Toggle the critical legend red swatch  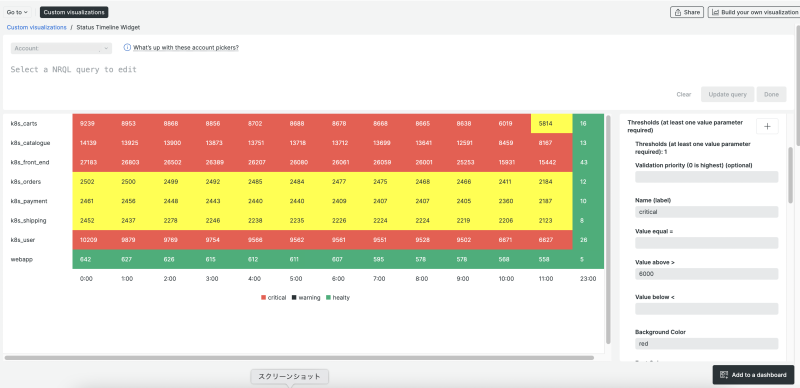[263, 298]
